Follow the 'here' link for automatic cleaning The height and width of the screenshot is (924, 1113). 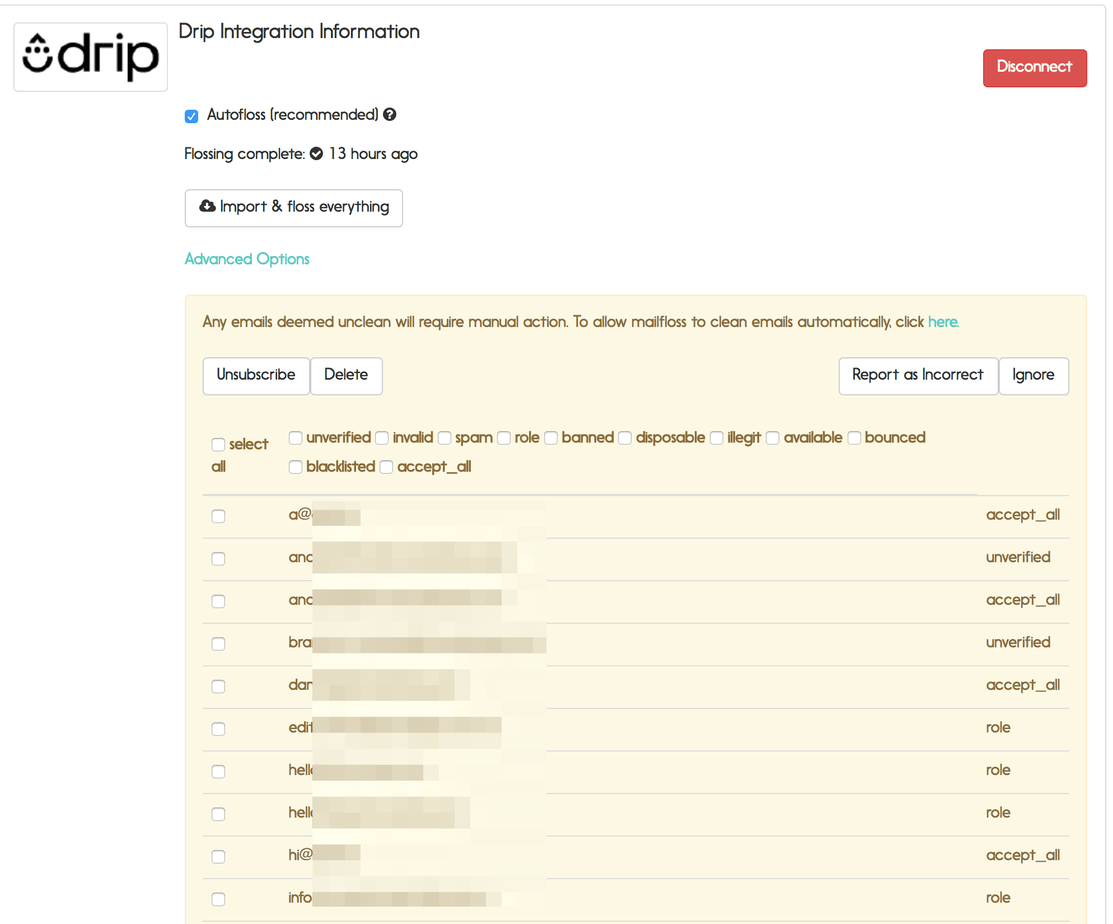click(943, 321)
